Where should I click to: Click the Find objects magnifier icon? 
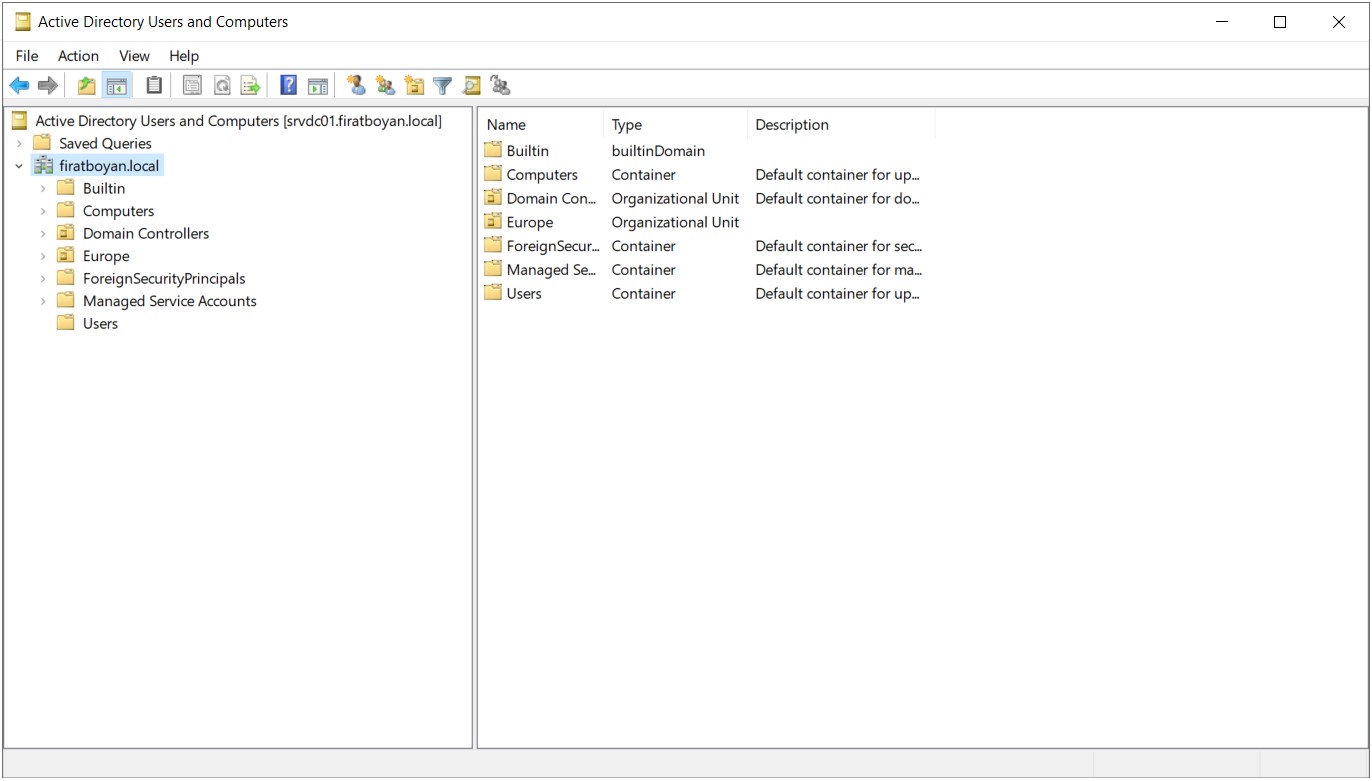[472, 86]
